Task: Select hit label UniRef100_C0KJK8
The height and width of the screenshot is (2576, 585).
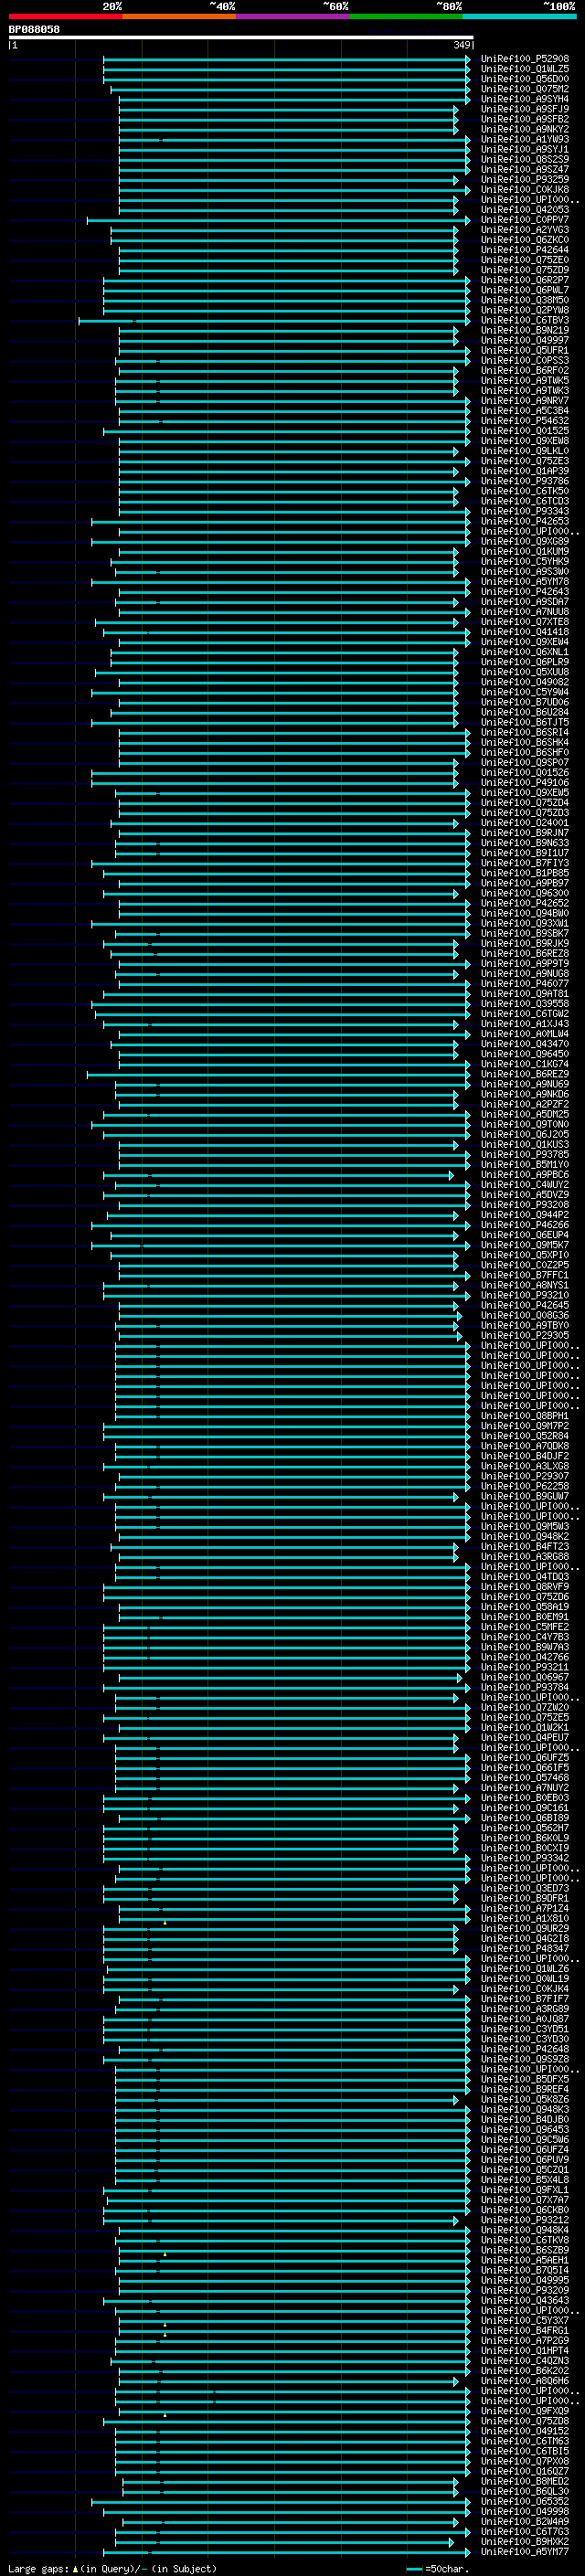Action: [525, 190]
